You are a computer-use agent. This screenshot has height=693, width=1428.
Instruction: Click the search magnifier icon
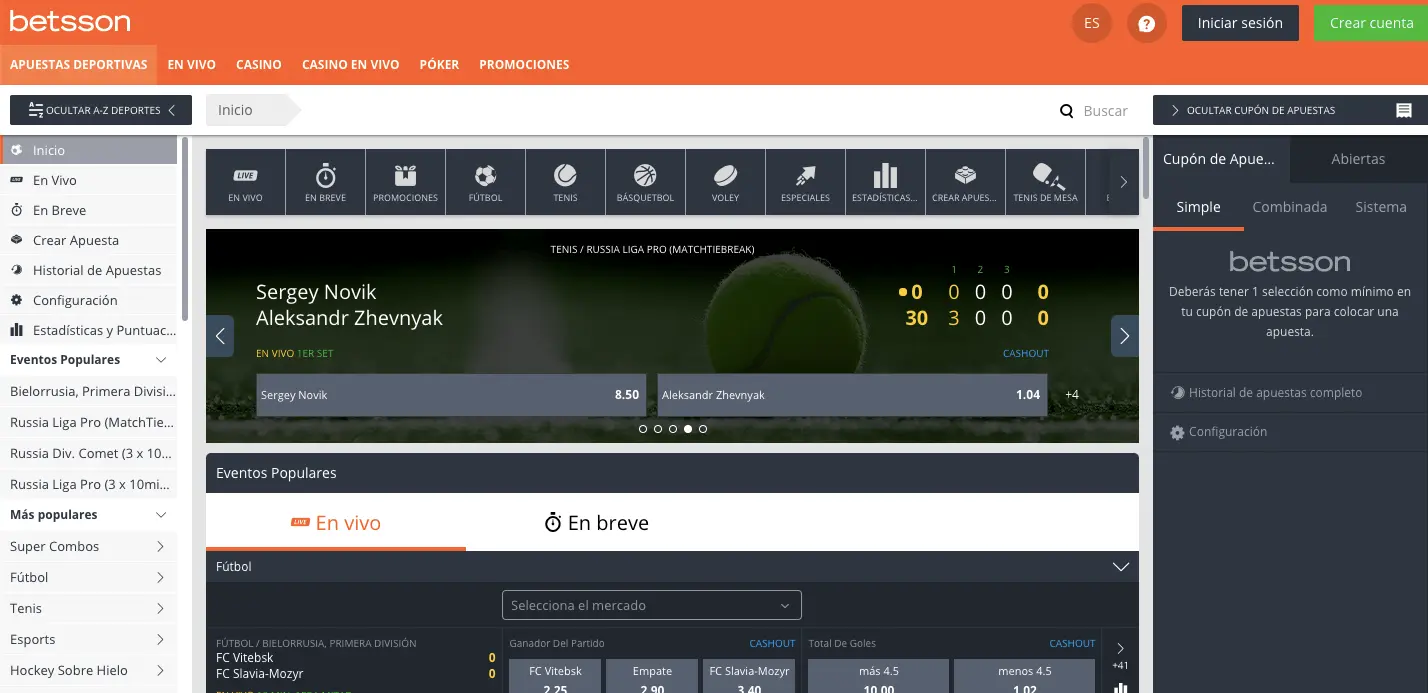click(x=1066, y=111)
